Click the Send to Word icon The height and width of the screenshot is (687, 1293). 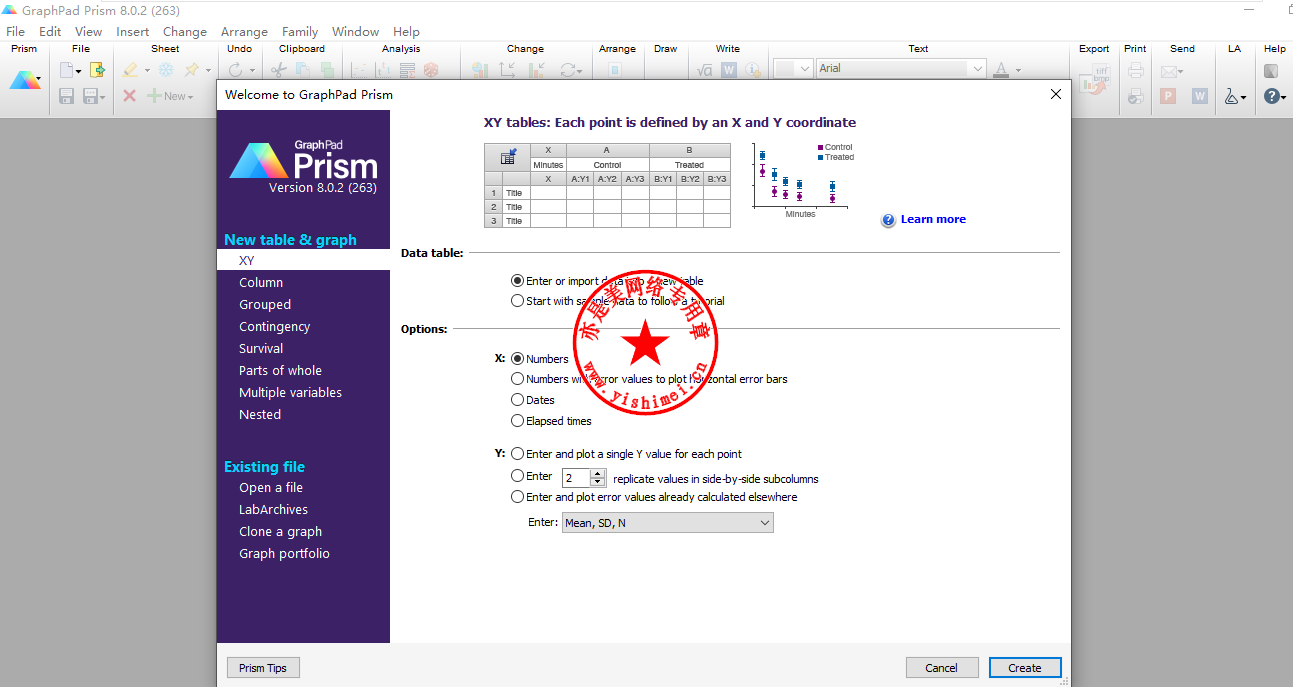point(1201,96)
